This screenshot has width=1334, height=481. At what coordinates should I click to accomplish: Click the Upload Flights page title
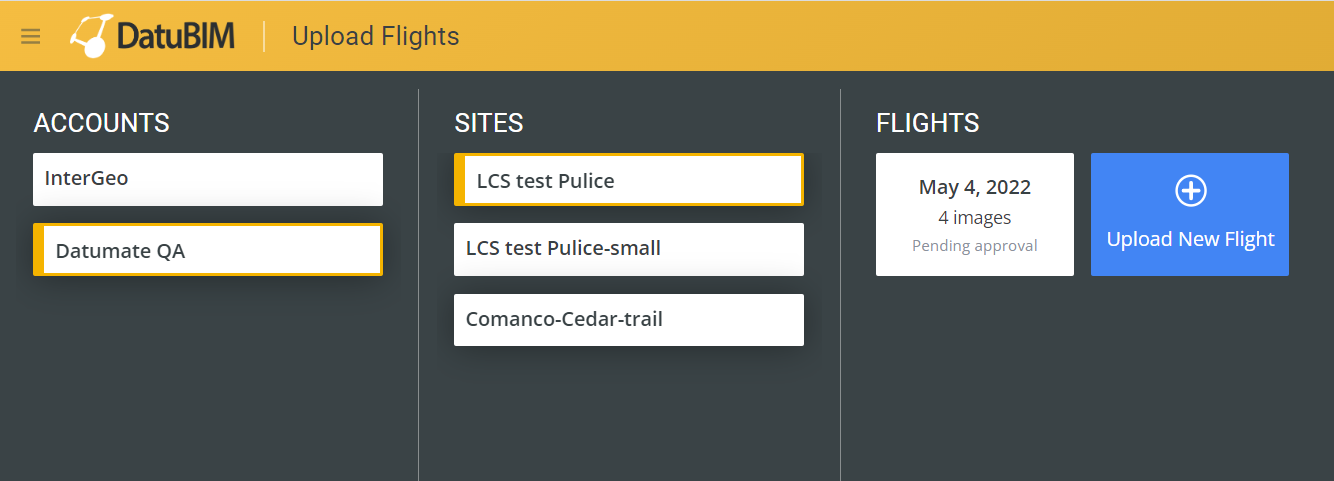click(375, 36)
